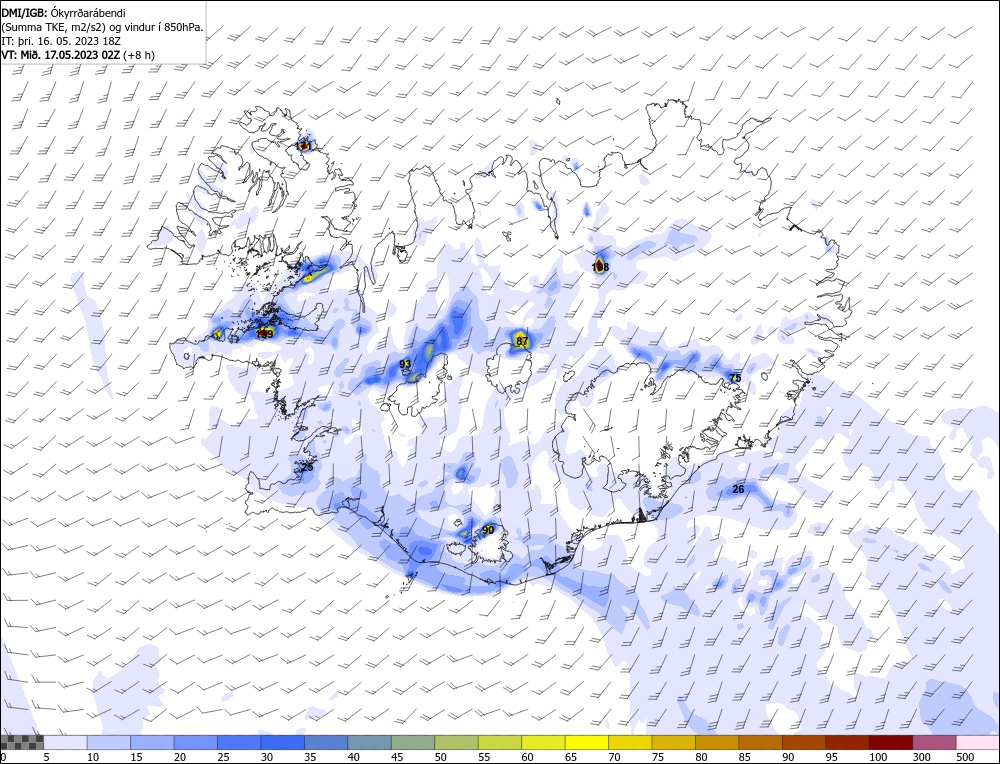Pick the blue legend swatch between 25 and 30
The height and width of the screenshot is (764, 1000).
(x=239, y=742)
